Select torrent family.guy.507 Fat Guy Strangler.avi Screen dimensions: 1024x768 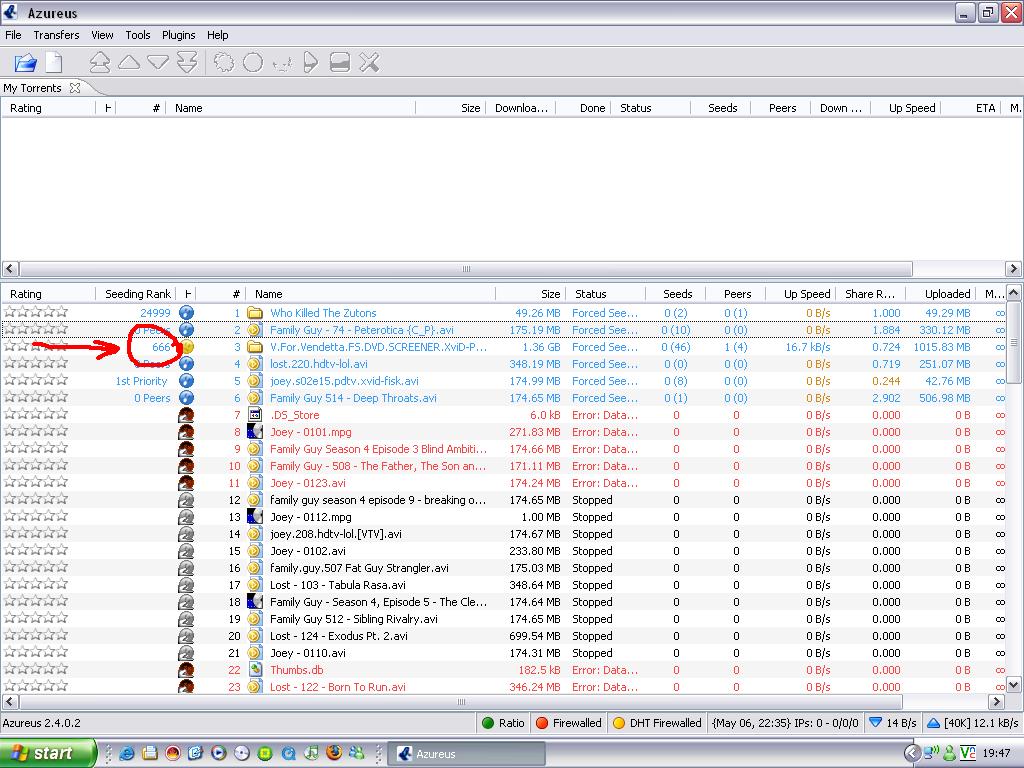tap(359, 568)
